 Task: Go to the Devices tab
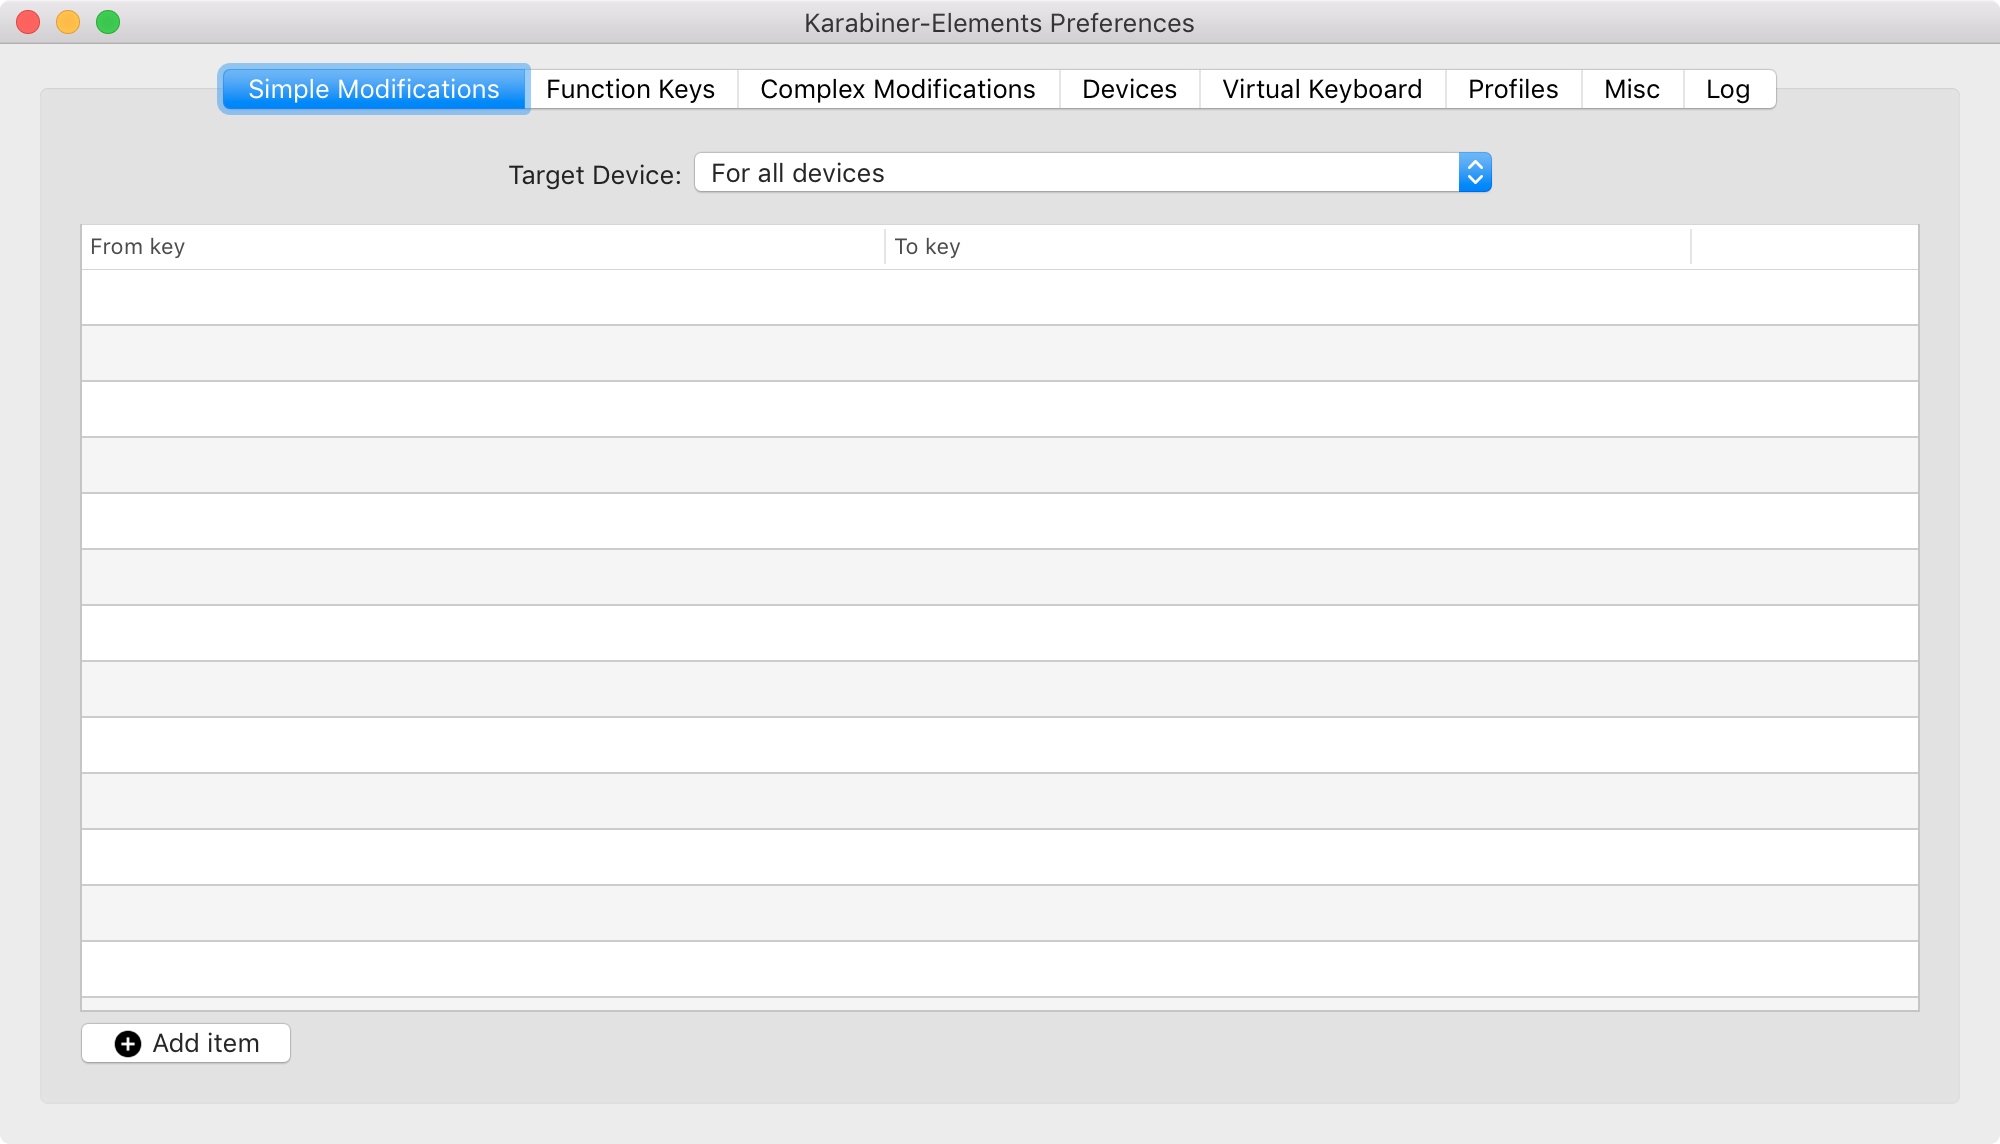1129,90
